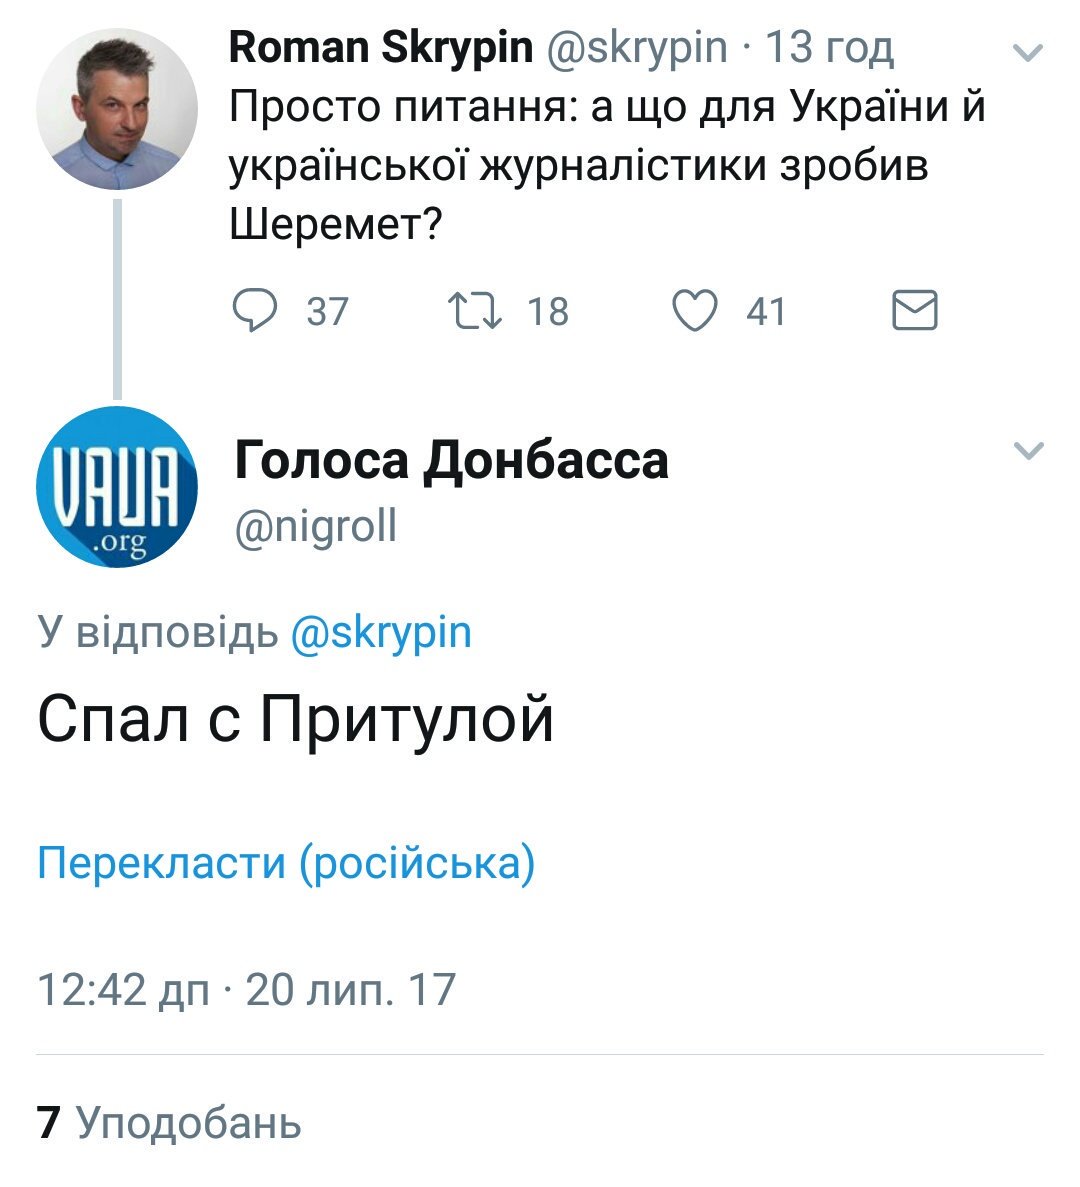Image resolution: width=1080 pixels, height=1187 pixels.
Task: Open Roman Skrypin's profile photo
Action: tap(116, 110)
